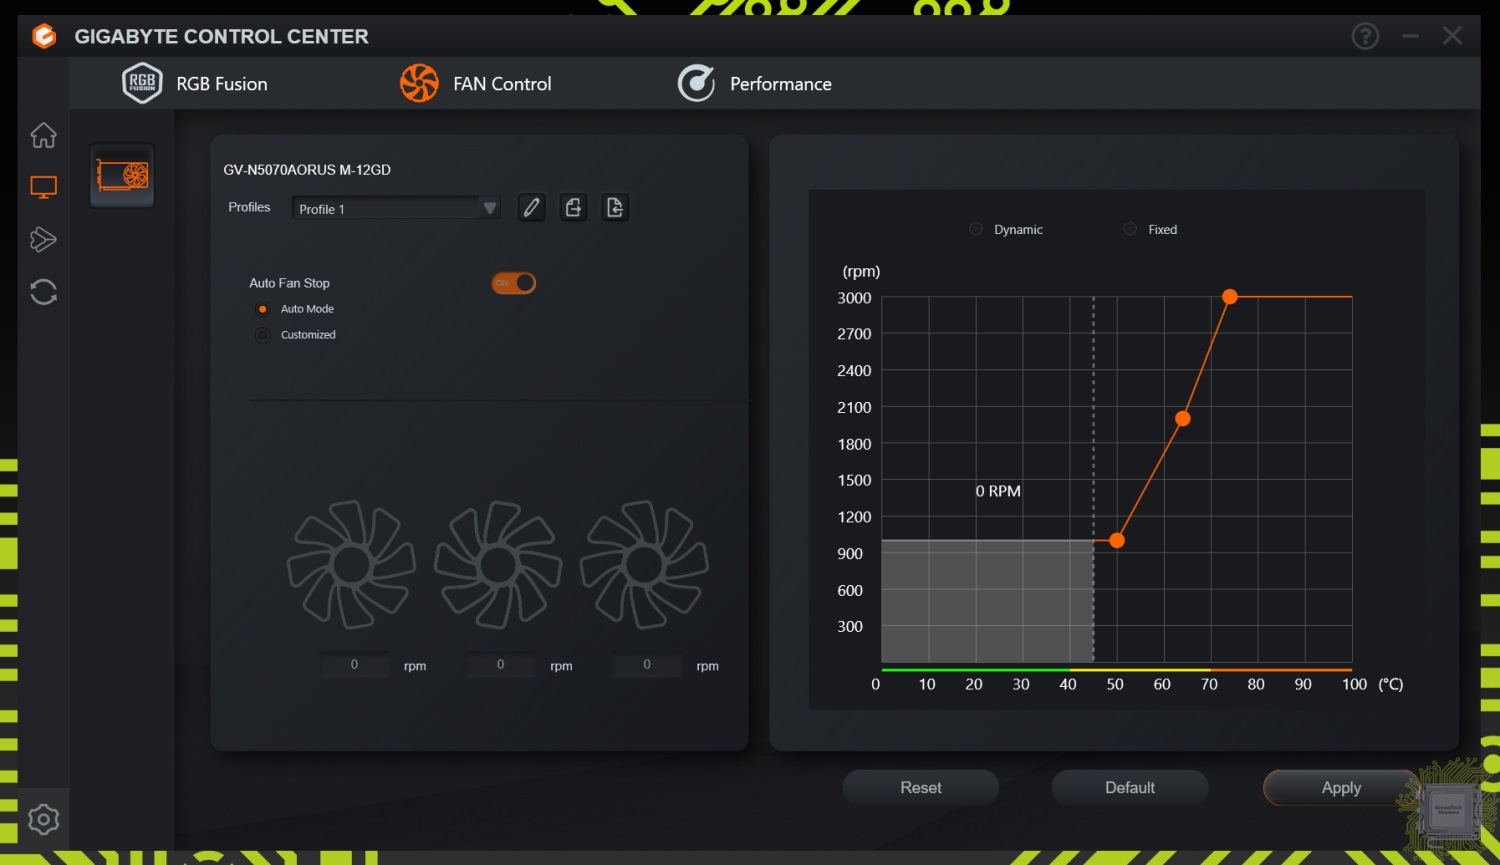Go to Home in the sidebar

click(43, 135)
